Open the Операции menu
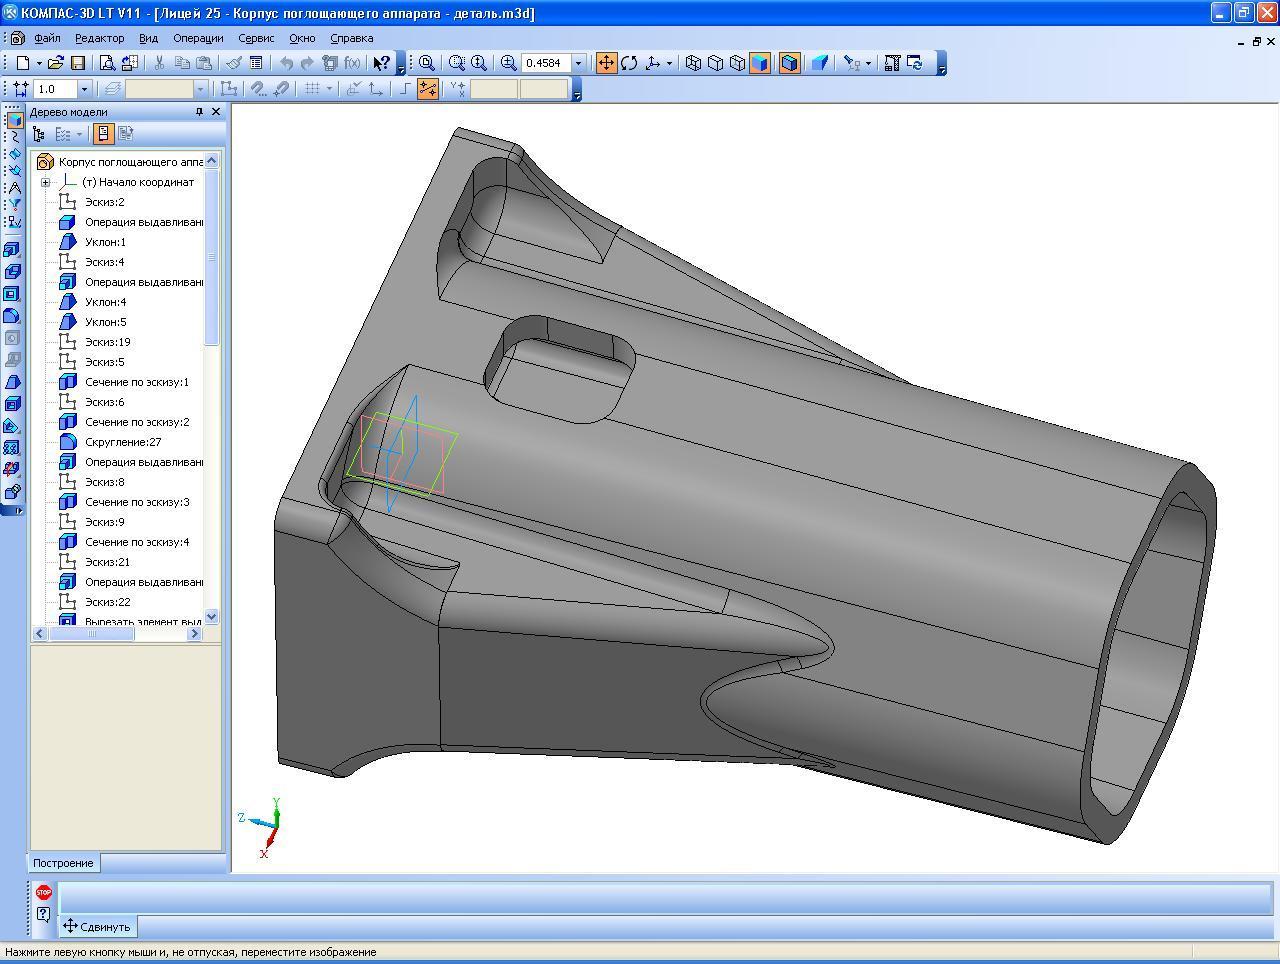This screenshot has width=1280, height=964. pyautogui.click(x=198, y=38)
